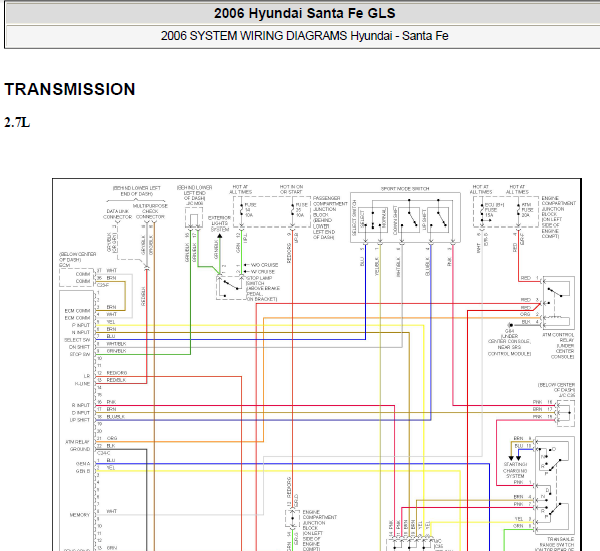600x551 pixels.
Task: Click the STOP SW pin label
Action: [80, 354]
